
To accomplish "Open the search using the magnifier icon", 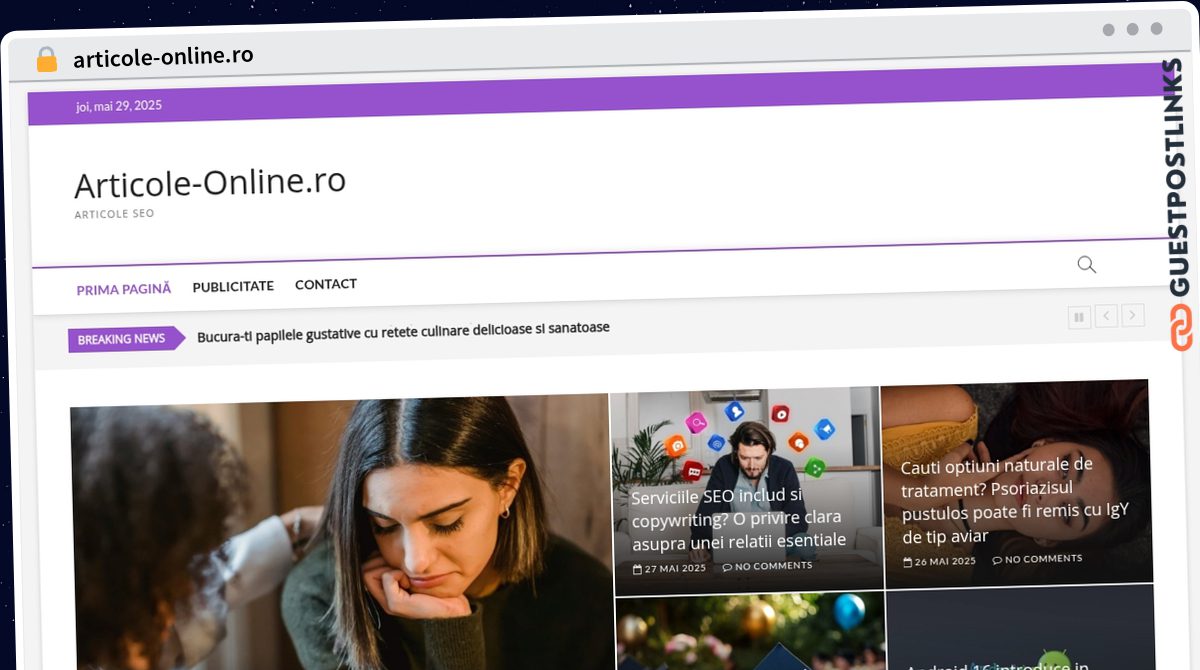I will [x=1086, y=264].
